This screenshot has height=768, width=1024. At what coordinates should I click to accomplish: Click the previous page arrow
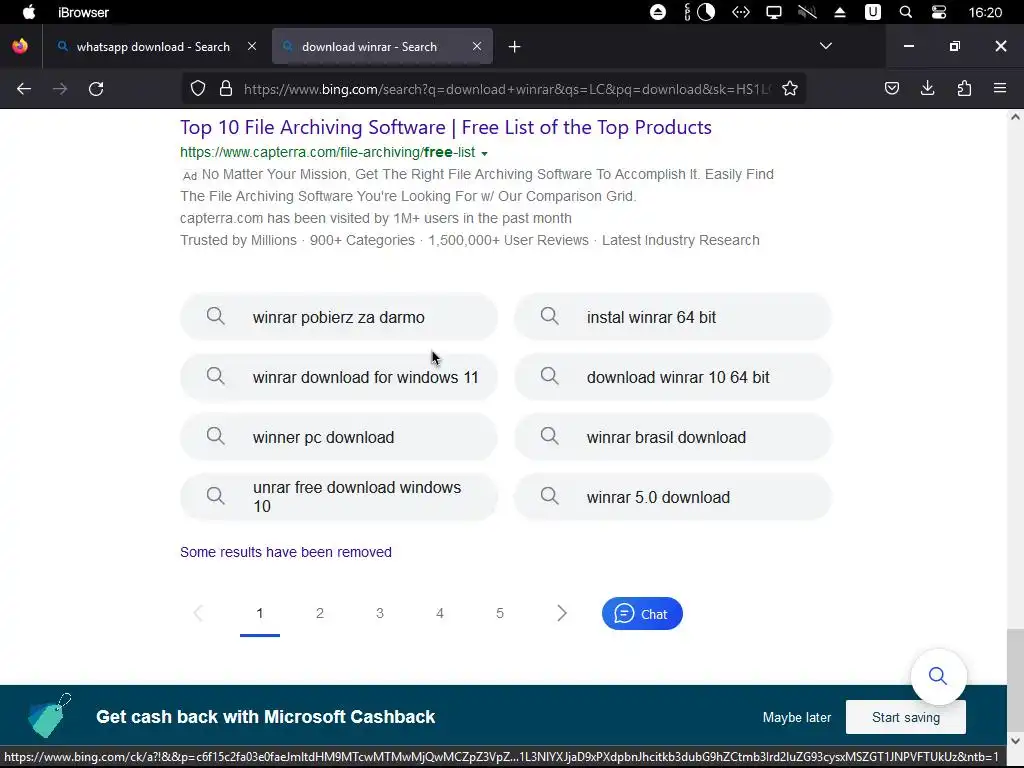pyautogui.click(x=199, y=613)
